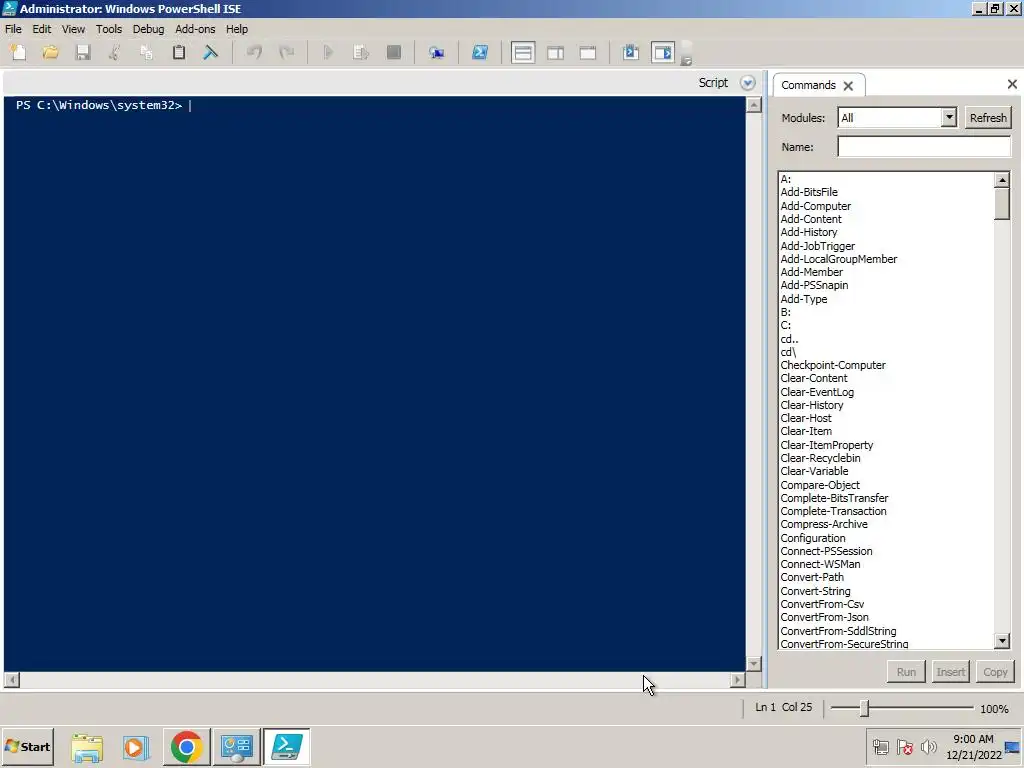Show script pane on top icon
This screenshot has height=768, width=1024.
523,52
